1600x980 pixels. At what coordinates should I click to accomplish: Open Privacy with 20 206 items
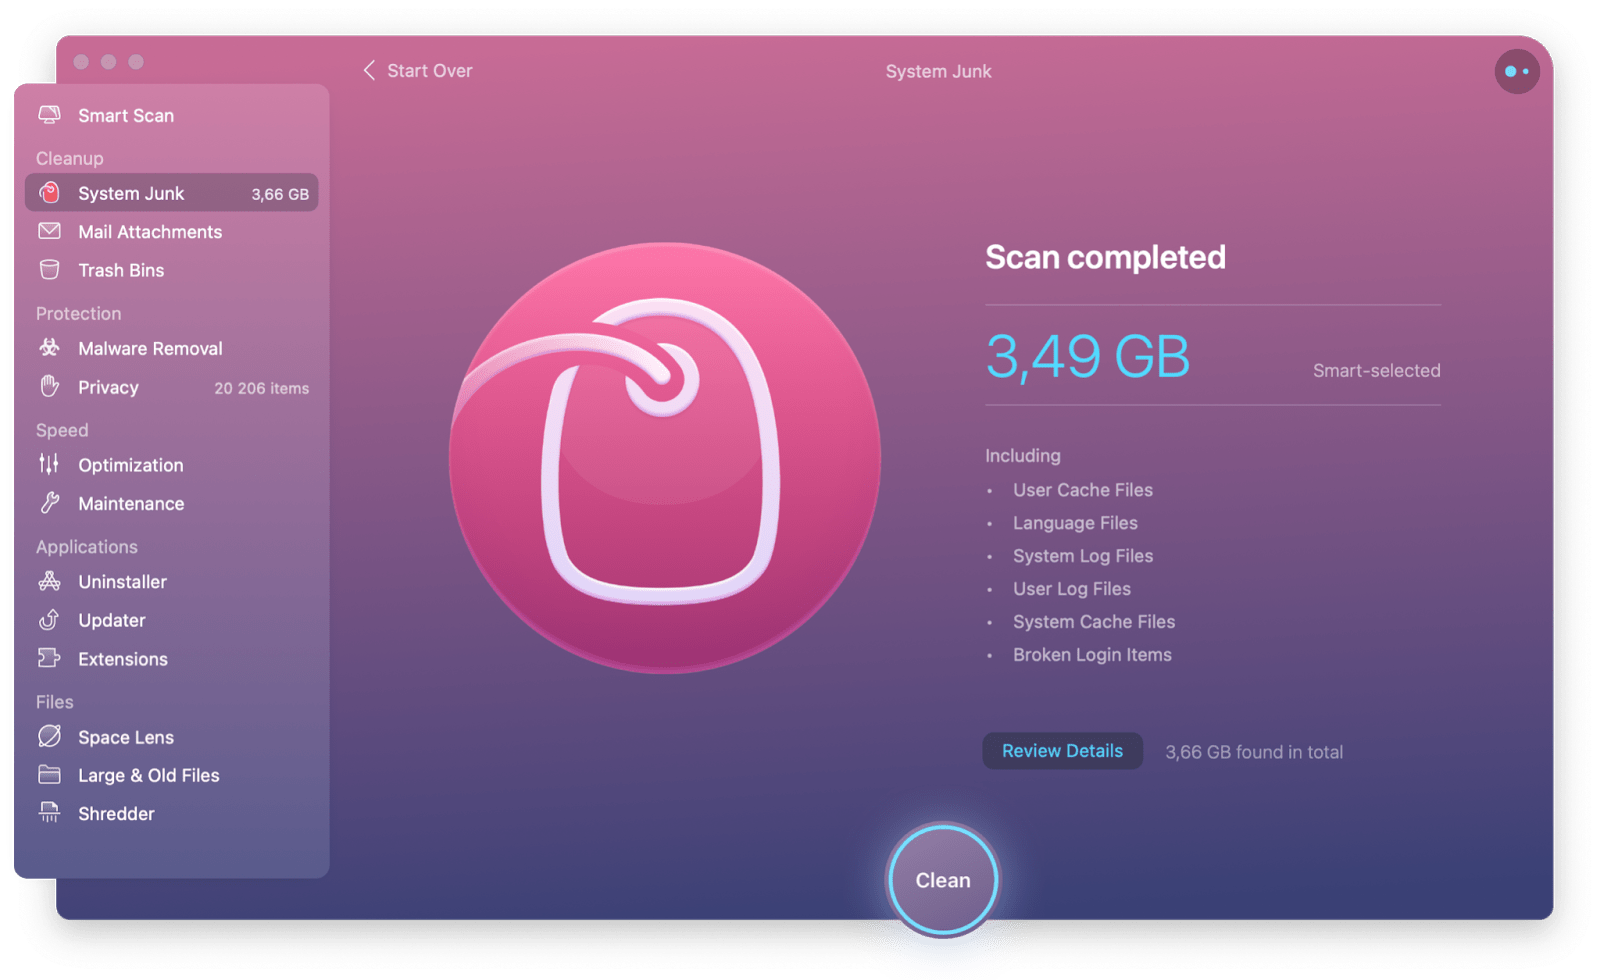[x=171, y=387]
